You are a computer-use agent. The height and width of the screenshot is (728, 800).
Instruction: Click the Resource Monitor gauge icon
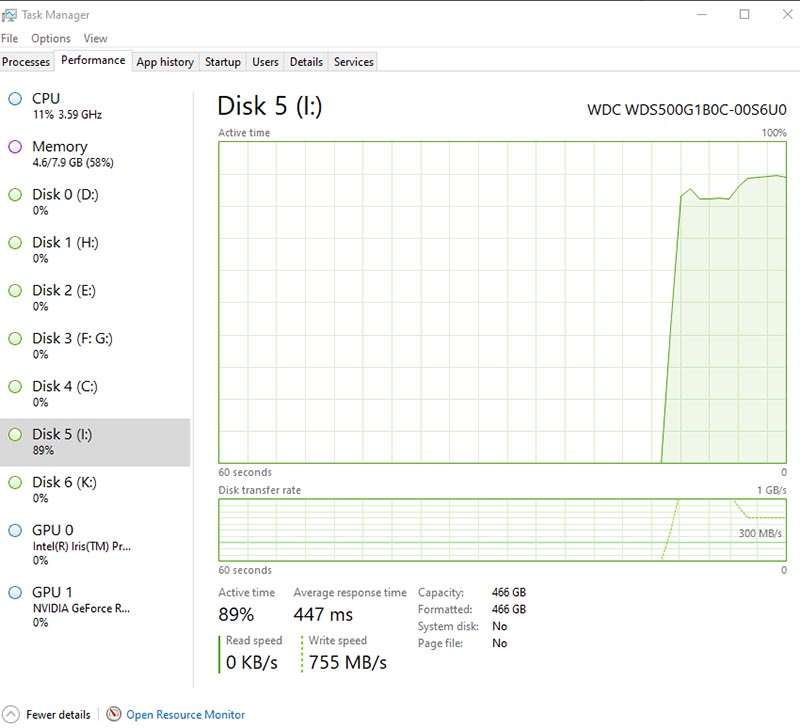tap(113, 714)
